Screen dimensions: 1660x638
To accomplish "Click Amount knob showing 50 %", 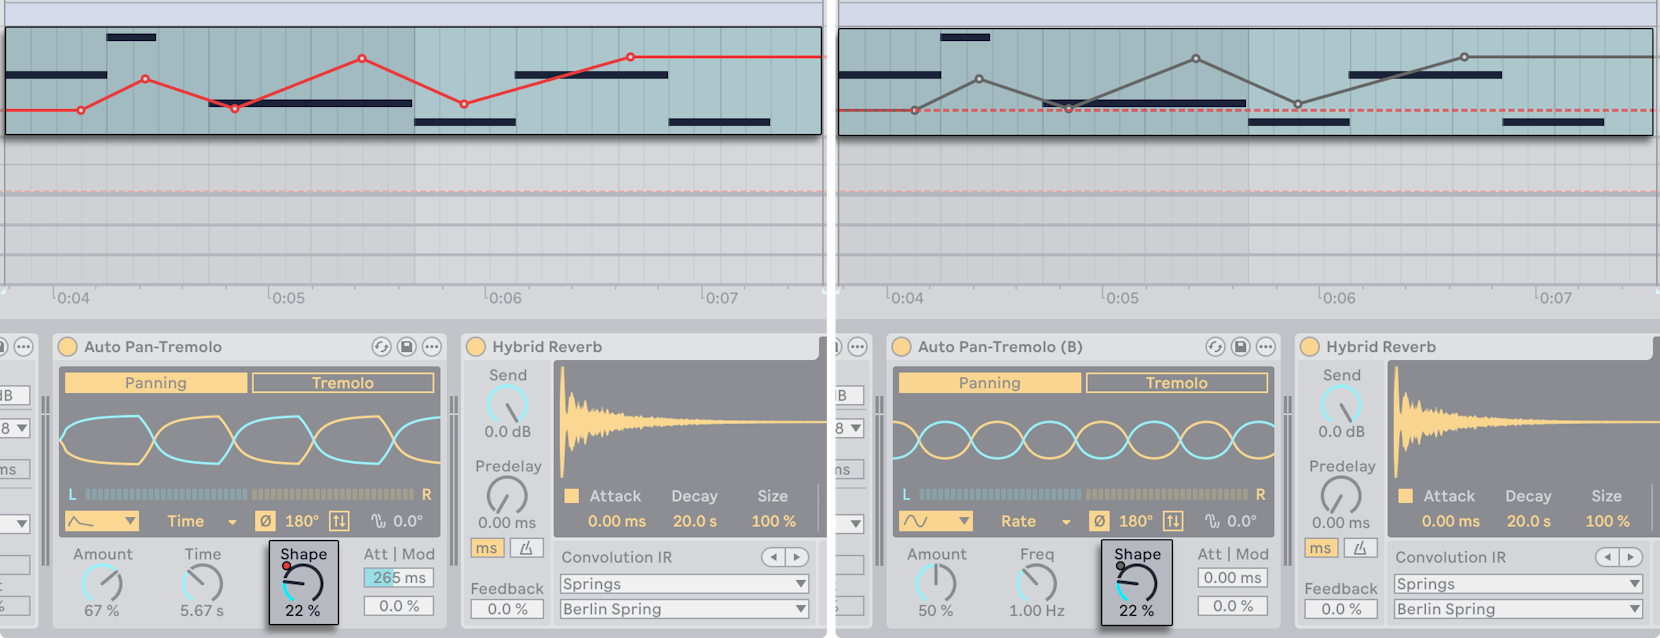I will pos(936,583).
